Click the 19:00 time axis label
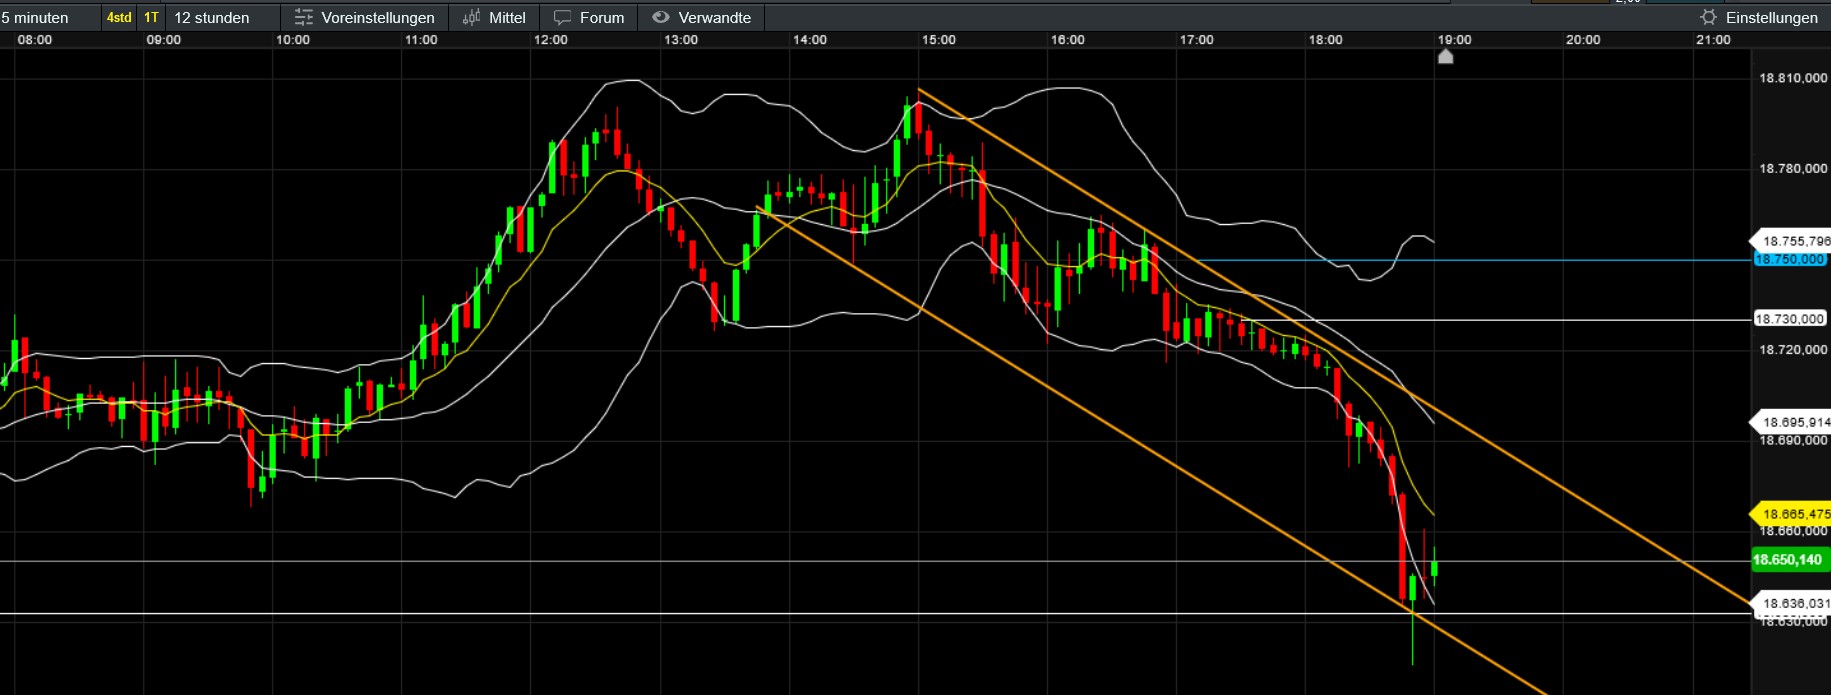This screenshot has width=1831, height=695. [1455, 40]
